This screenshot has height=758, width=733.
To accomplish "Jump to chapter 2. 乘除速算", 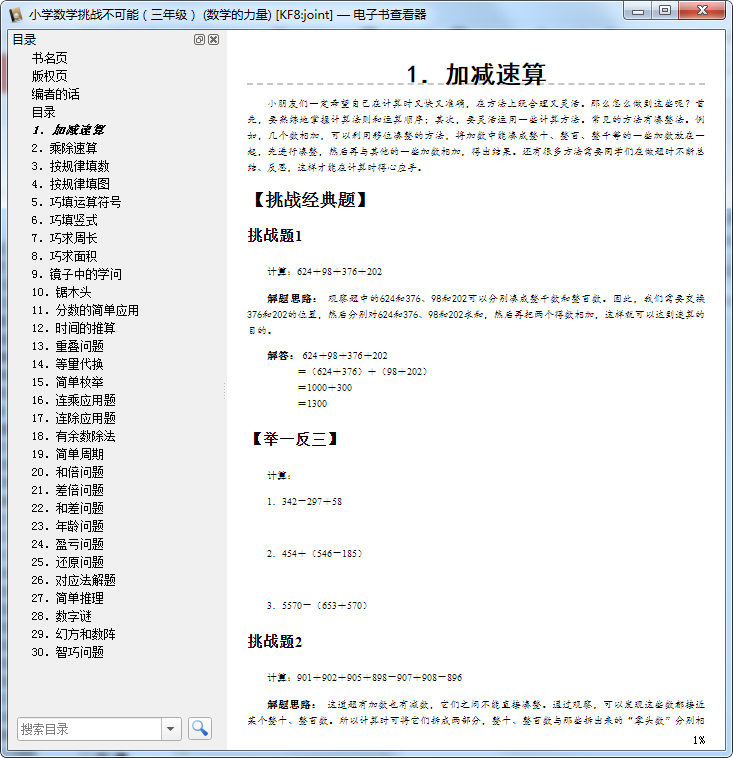I will [x=64, y=148].
